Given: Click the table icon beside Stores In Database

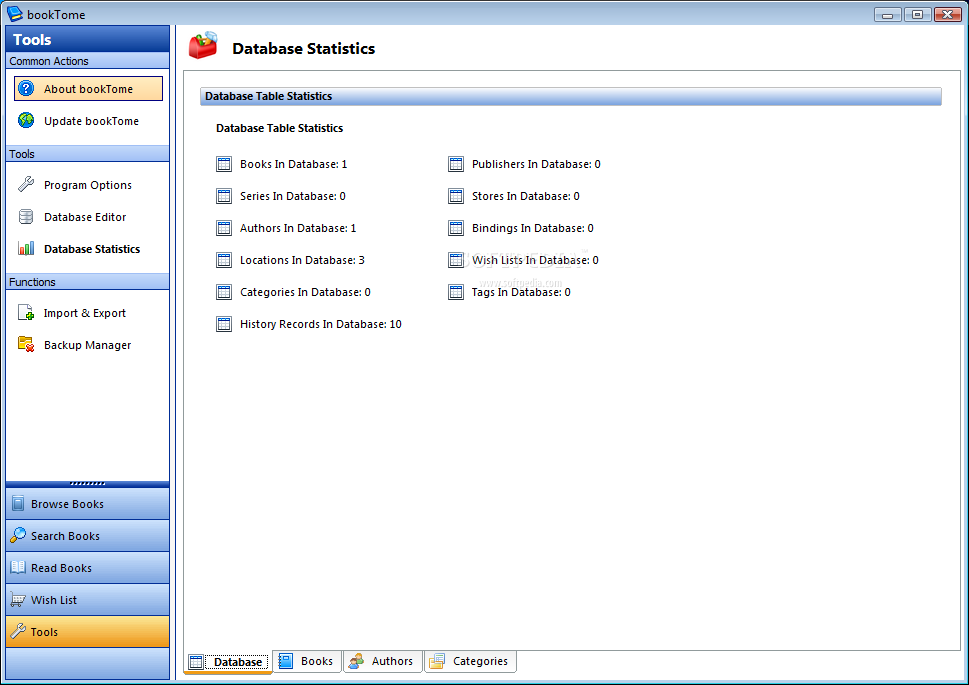Looking at the screenshot, I should 456,196.
